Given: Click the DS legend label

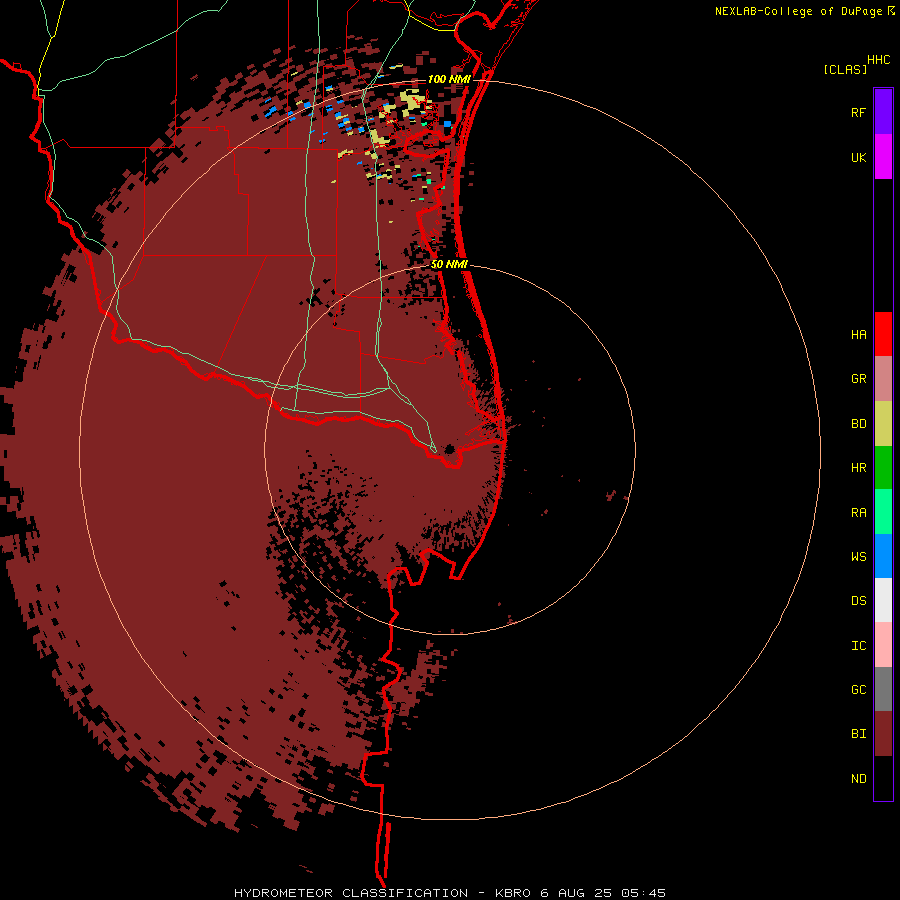Looking at the screenshot, I should [858, 601].
